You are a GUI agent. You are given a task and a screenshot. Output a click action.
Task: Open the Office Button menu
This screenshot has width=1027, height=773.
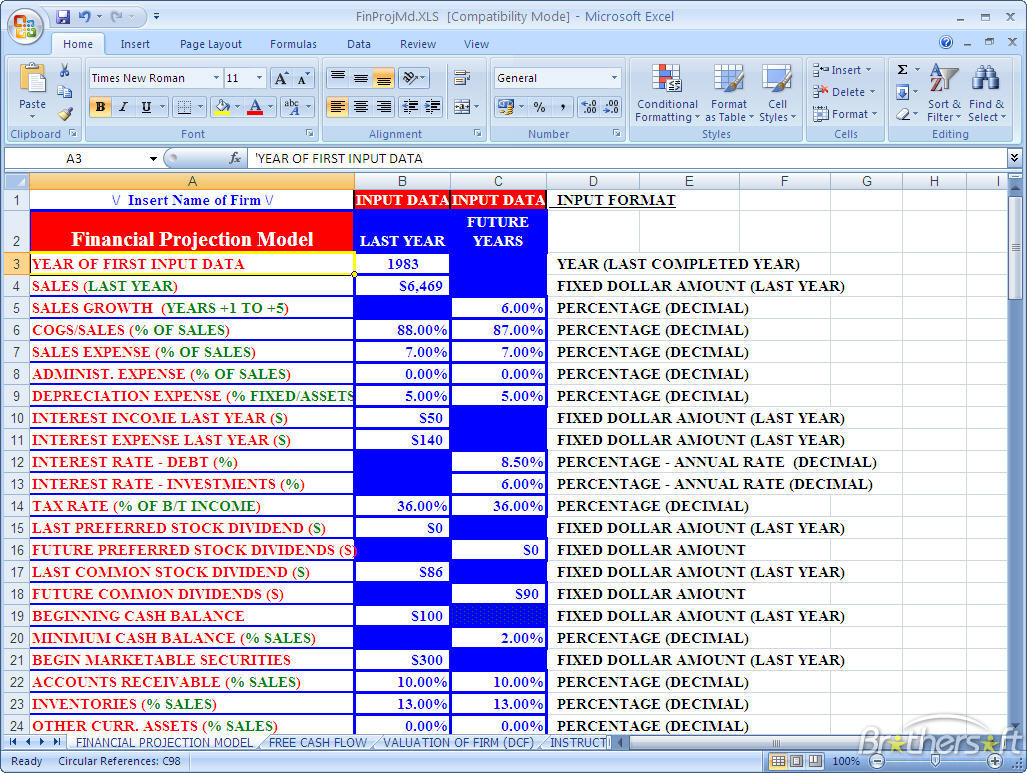point(24,24)
